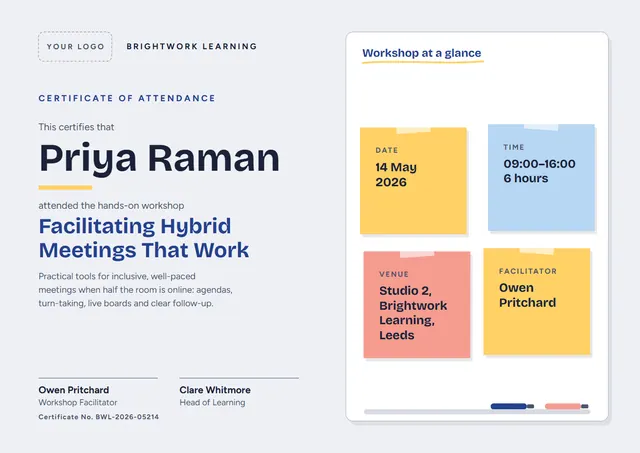
Task: Select the 'This certifies that' line
Action: 76,127
